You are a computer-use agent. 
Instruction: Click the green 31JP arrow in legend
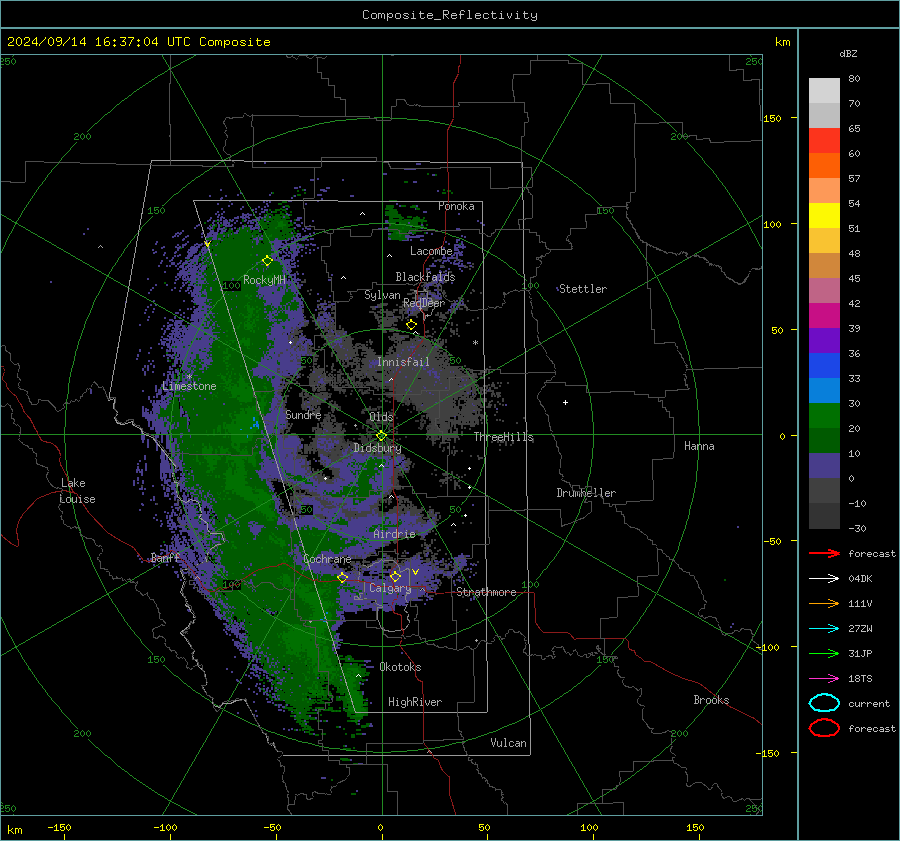824,653
